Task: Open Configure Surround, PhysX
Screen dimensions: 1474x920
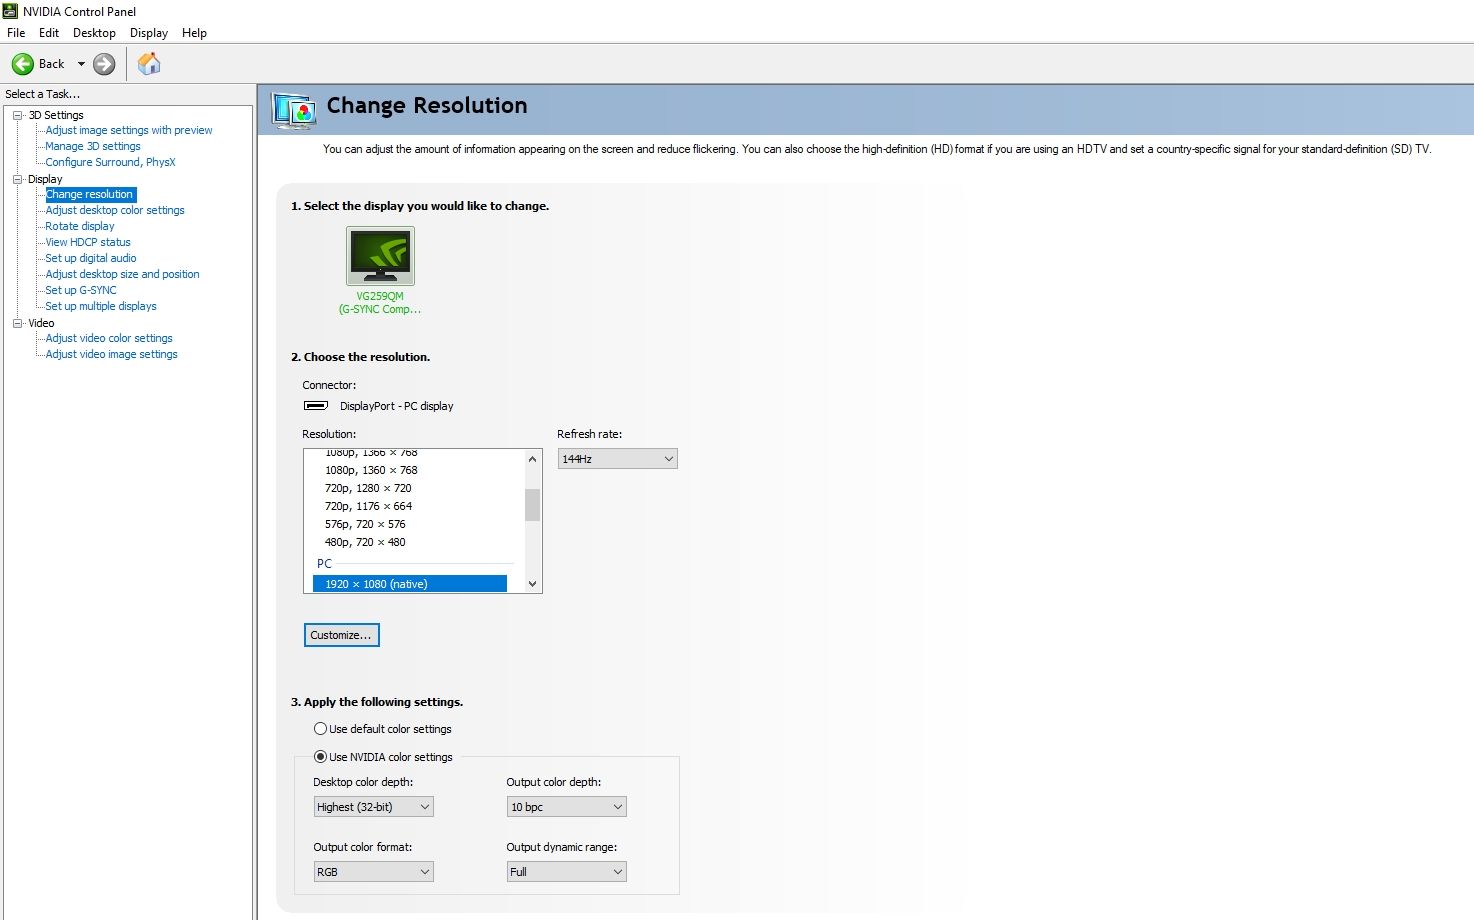Action: [110, 162]
